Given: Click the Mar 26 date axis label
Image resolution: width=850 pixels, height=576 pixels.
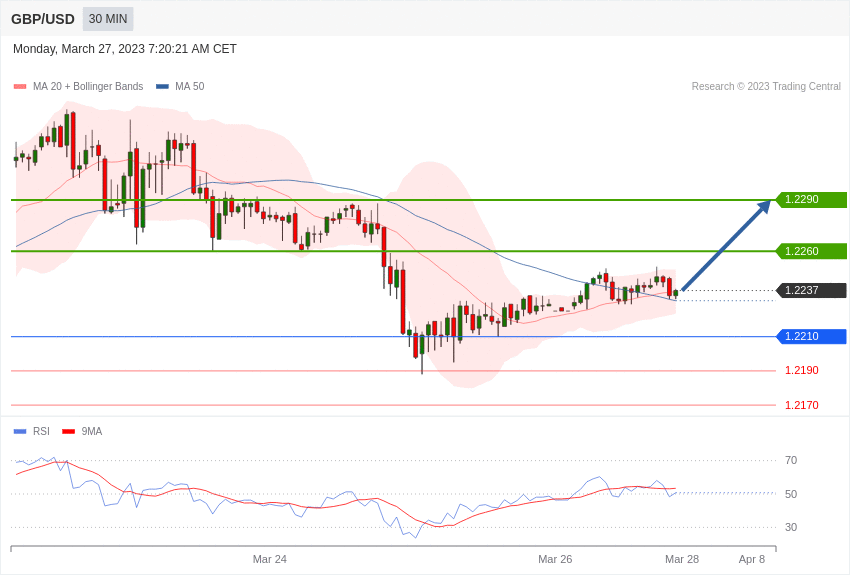Looking at the screenshot, I should tap(555, 559).
